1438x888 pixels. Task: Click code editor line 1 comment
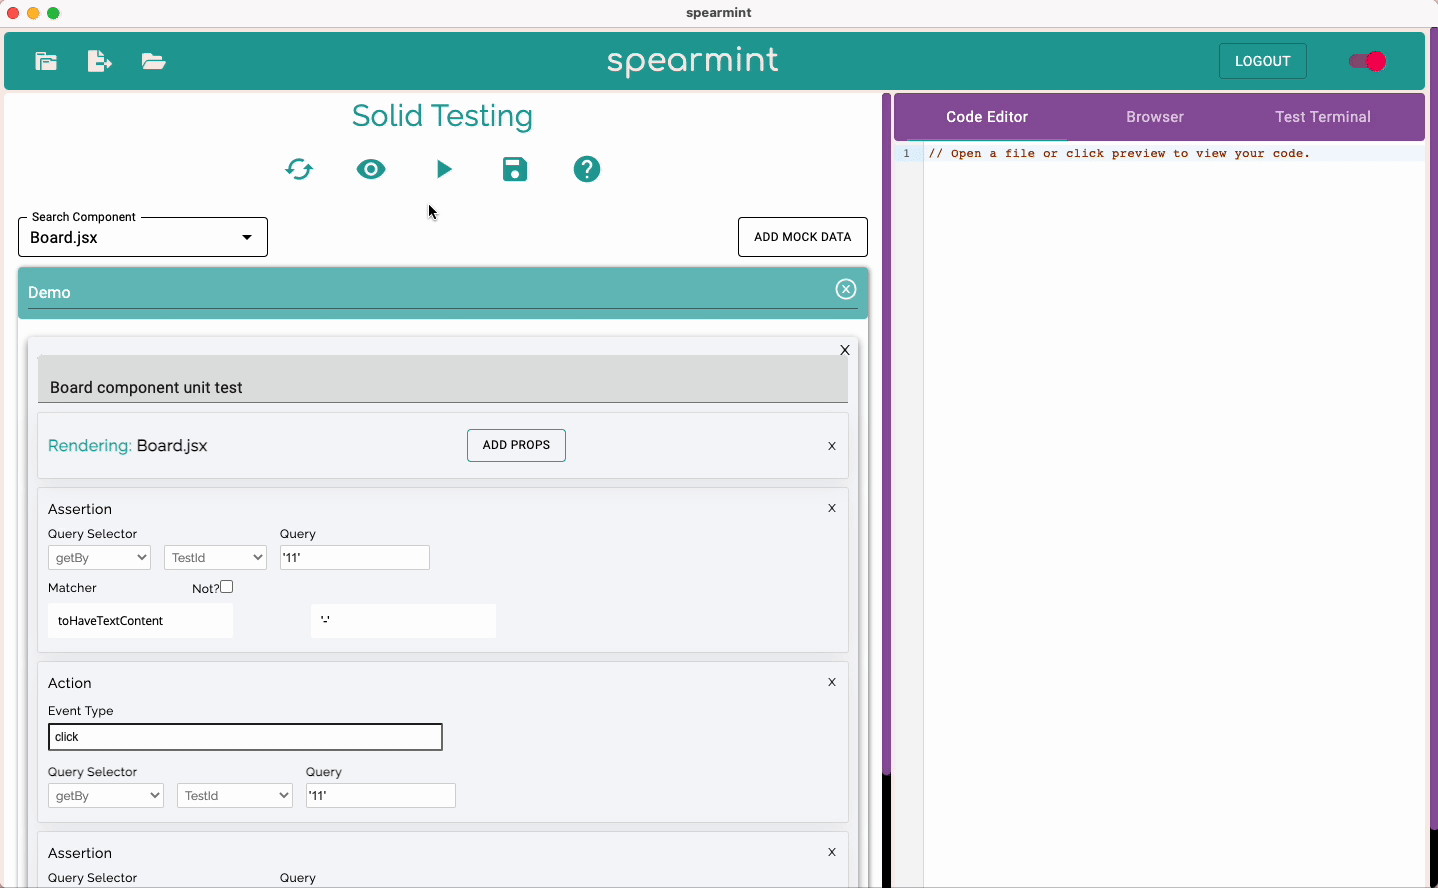1119,153
